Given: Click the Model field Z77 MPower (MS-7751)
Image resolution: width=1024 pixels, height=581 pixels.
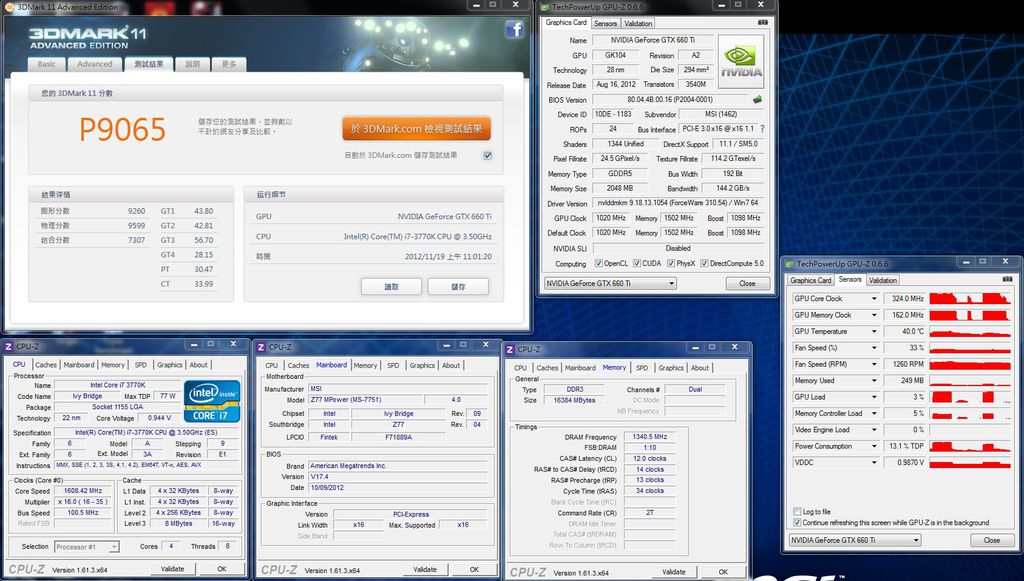Looking at the screenshot, I should click(364, 400).
